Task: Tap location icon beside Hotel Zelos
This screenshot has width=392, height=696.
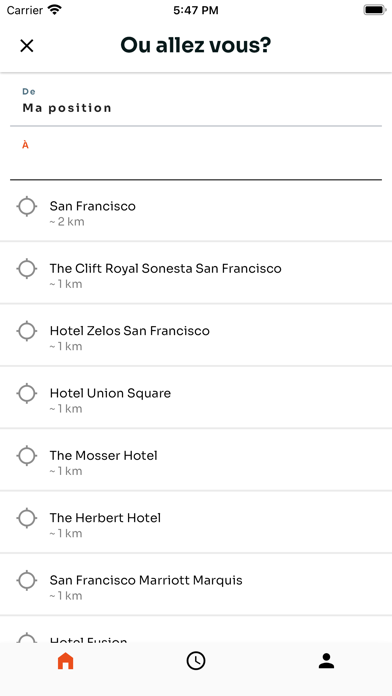Action: (x=27, y=331)
